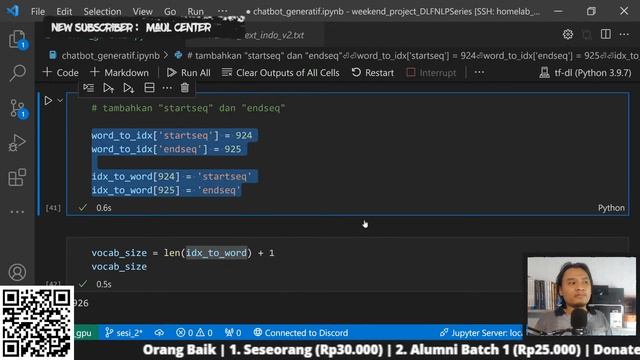This screenshot has height=360, width=640.
Task: Click the VS Code logo icon in title bar
Action: (x=13, y=11)
